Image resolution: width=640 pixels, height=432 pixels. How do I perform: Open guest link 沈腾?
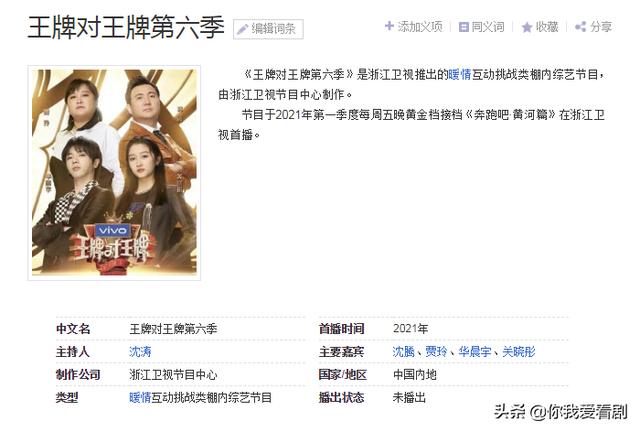tap(403, 352)
